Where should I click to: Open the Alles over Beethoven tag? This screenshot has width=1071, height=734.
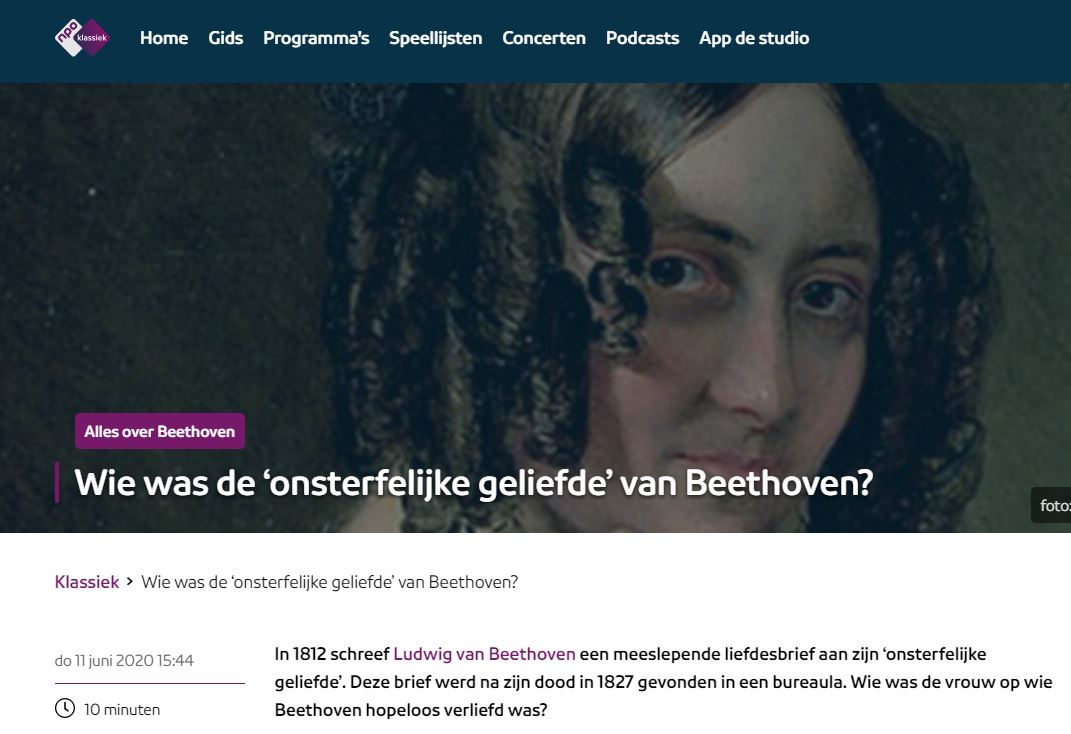tap(160, 431)
